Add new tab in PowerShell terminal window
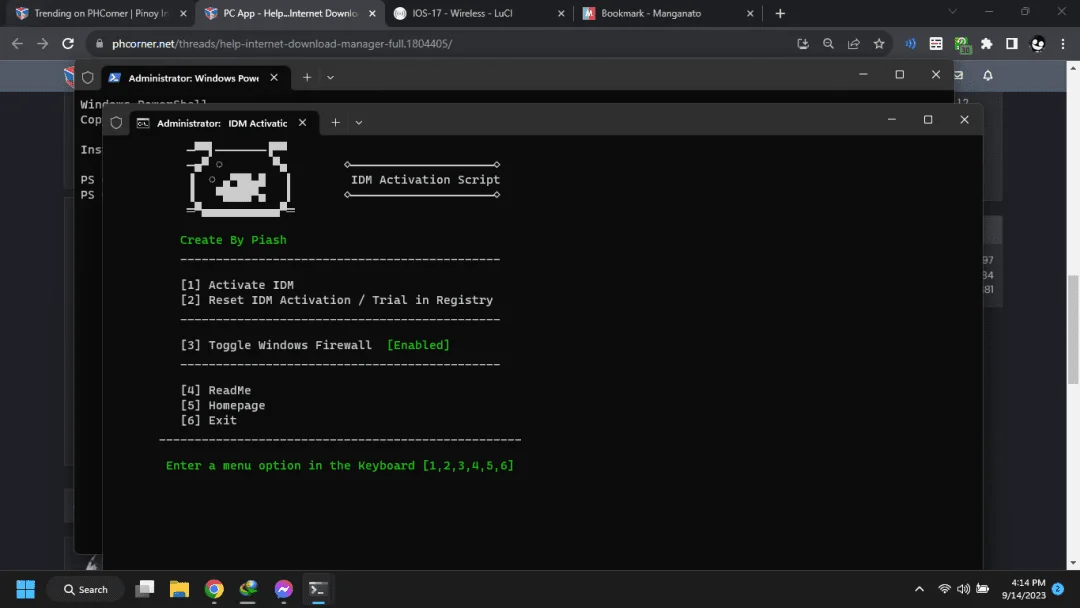This screenshot has height=608, width=1080. point(307,77)
